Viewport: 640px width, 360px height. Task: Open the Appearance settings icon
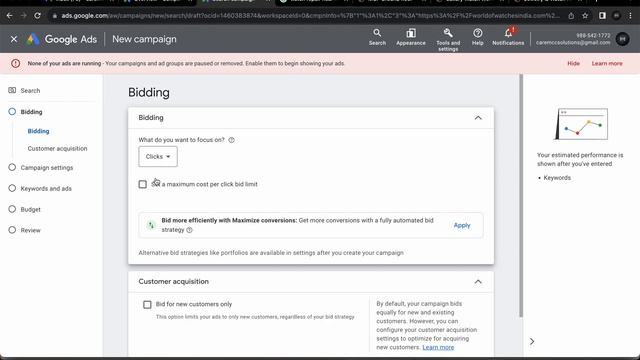411,37
